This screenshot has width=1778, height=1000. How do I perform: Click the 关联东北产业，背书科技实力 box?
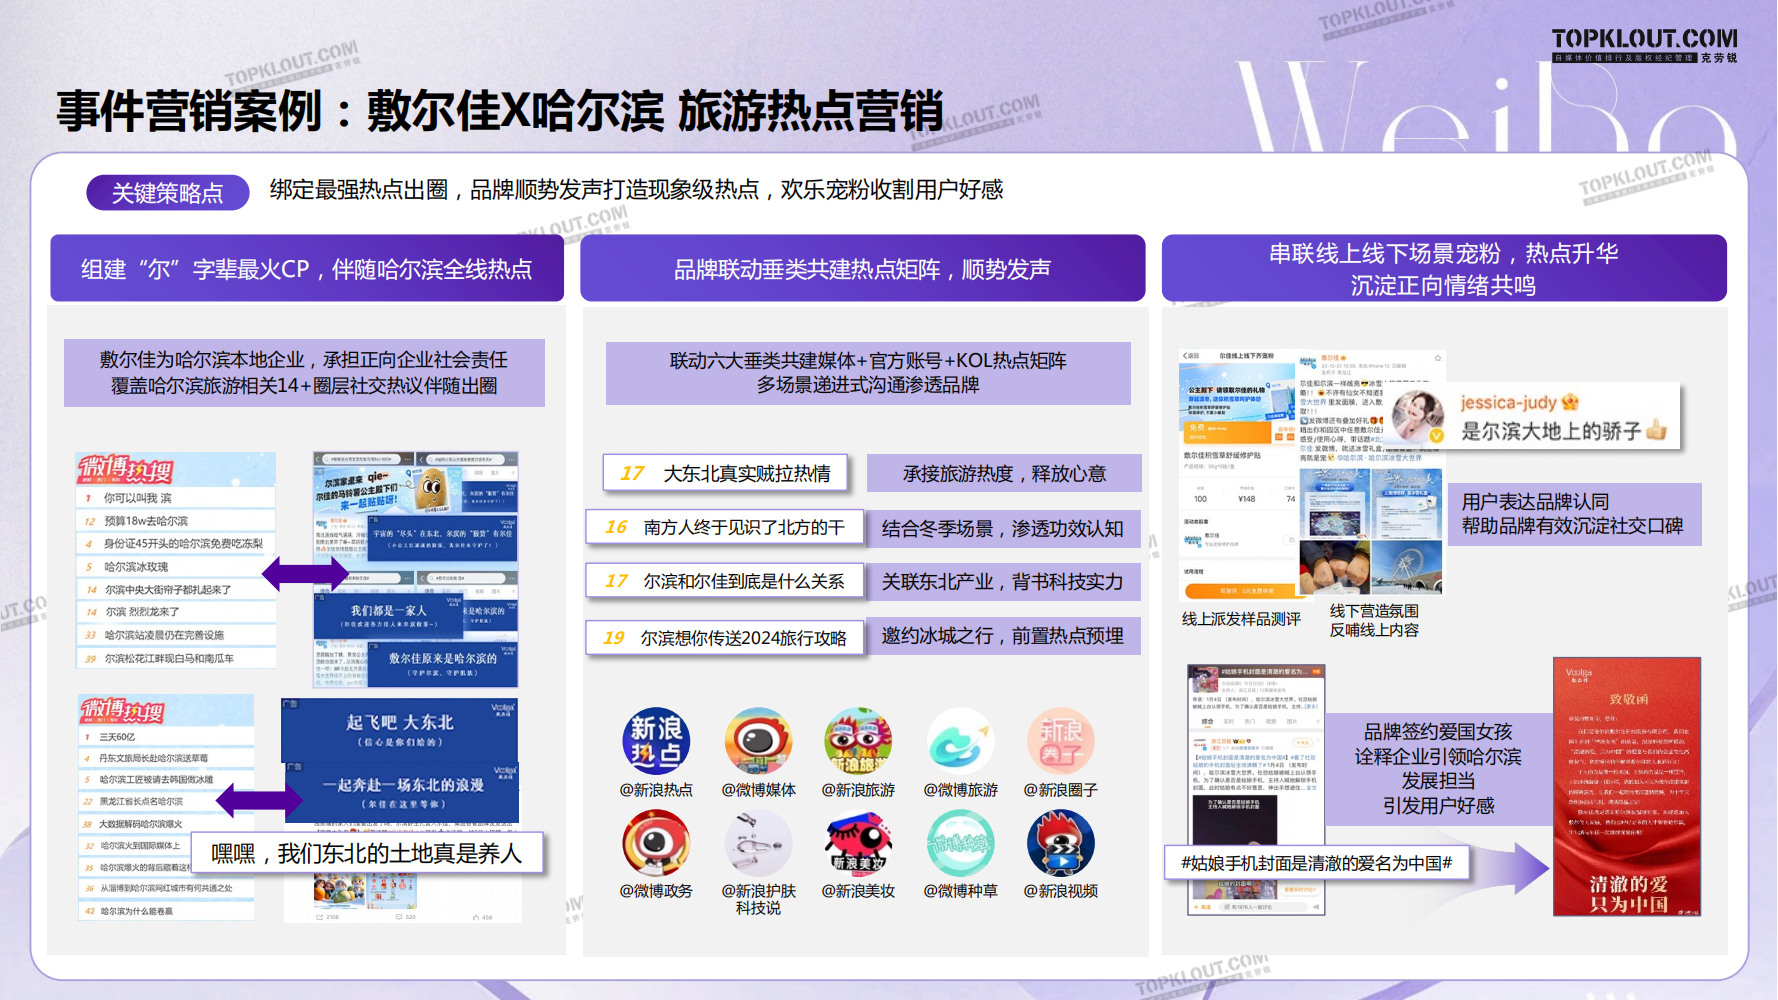point(1004,582)
